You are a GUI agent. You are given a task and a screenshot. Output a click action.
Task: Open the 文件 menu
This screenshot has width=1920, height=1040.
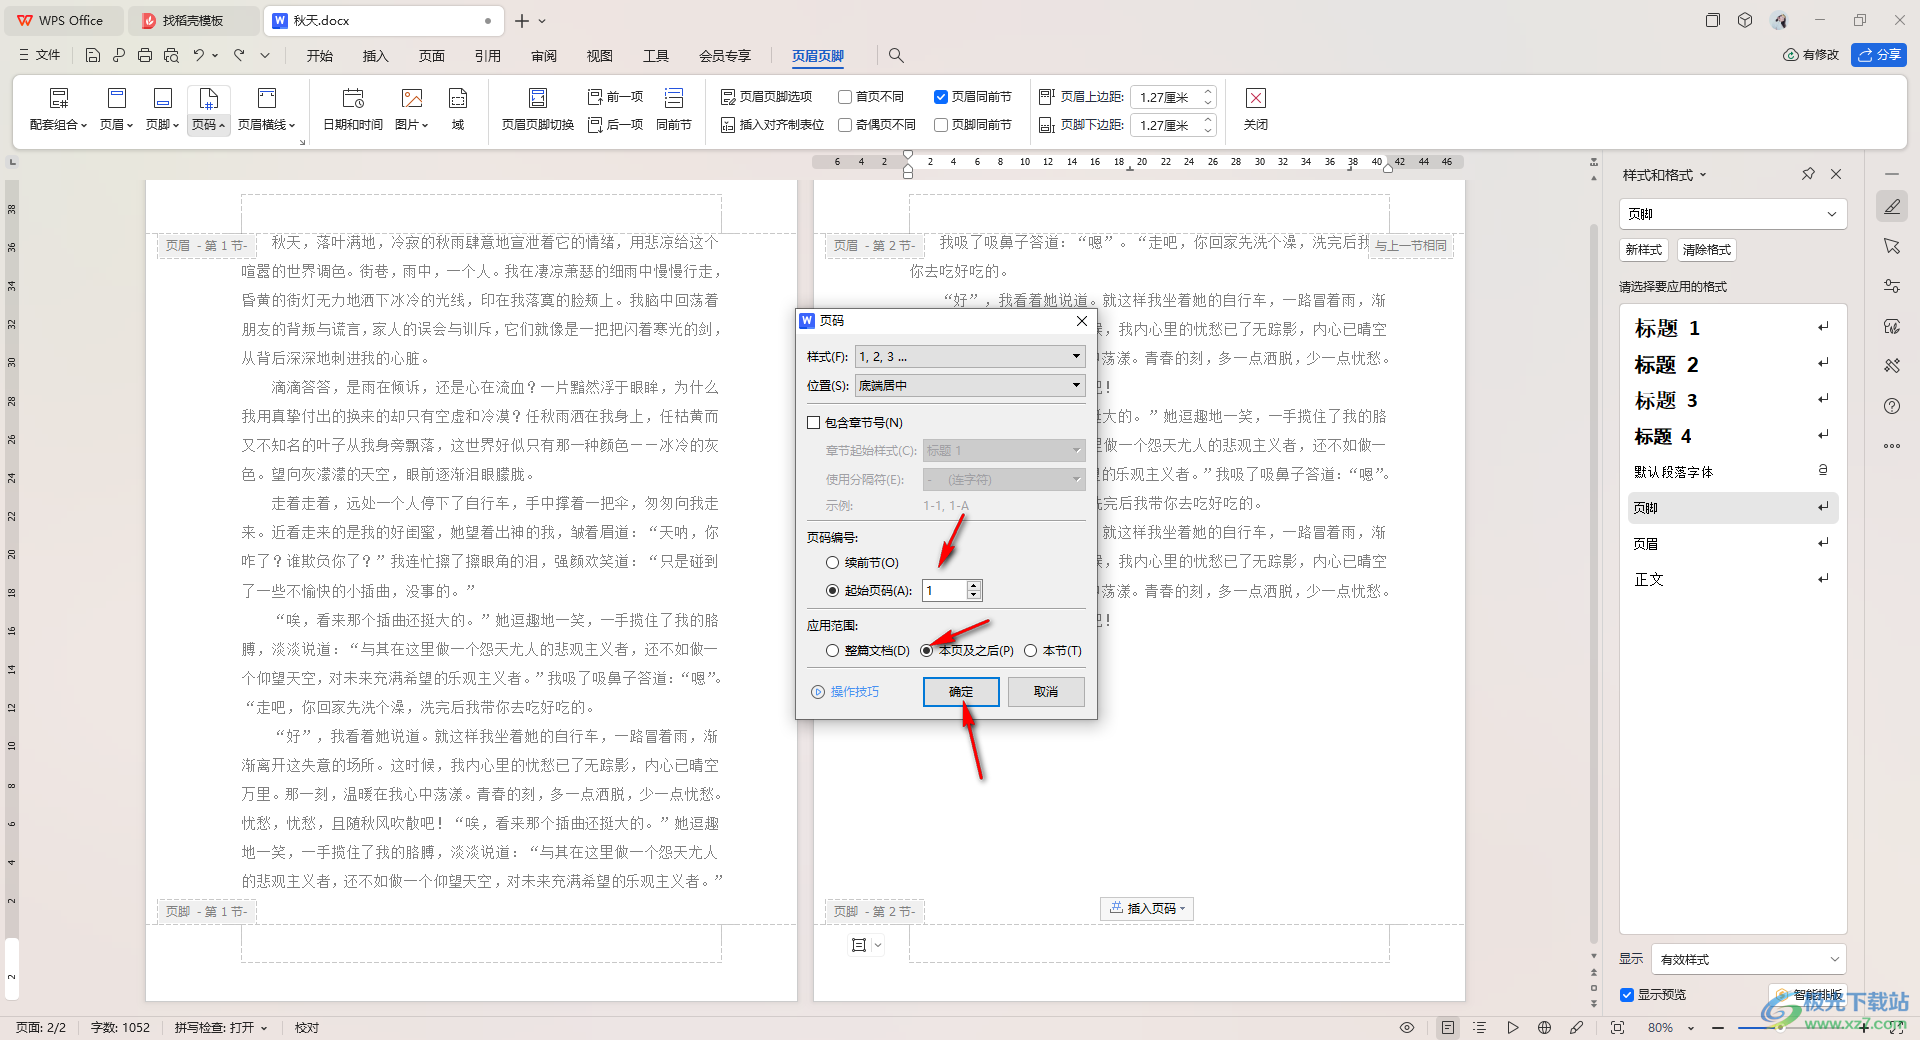click(40, 56)
